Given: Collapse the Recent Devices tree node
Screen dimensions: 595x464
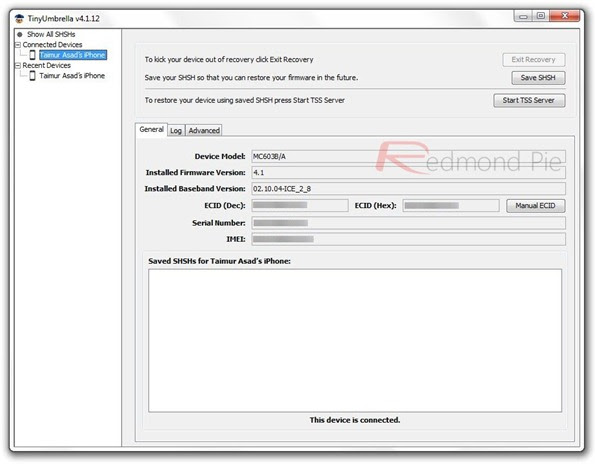Looking at the screenshot, I should [17, 66].
